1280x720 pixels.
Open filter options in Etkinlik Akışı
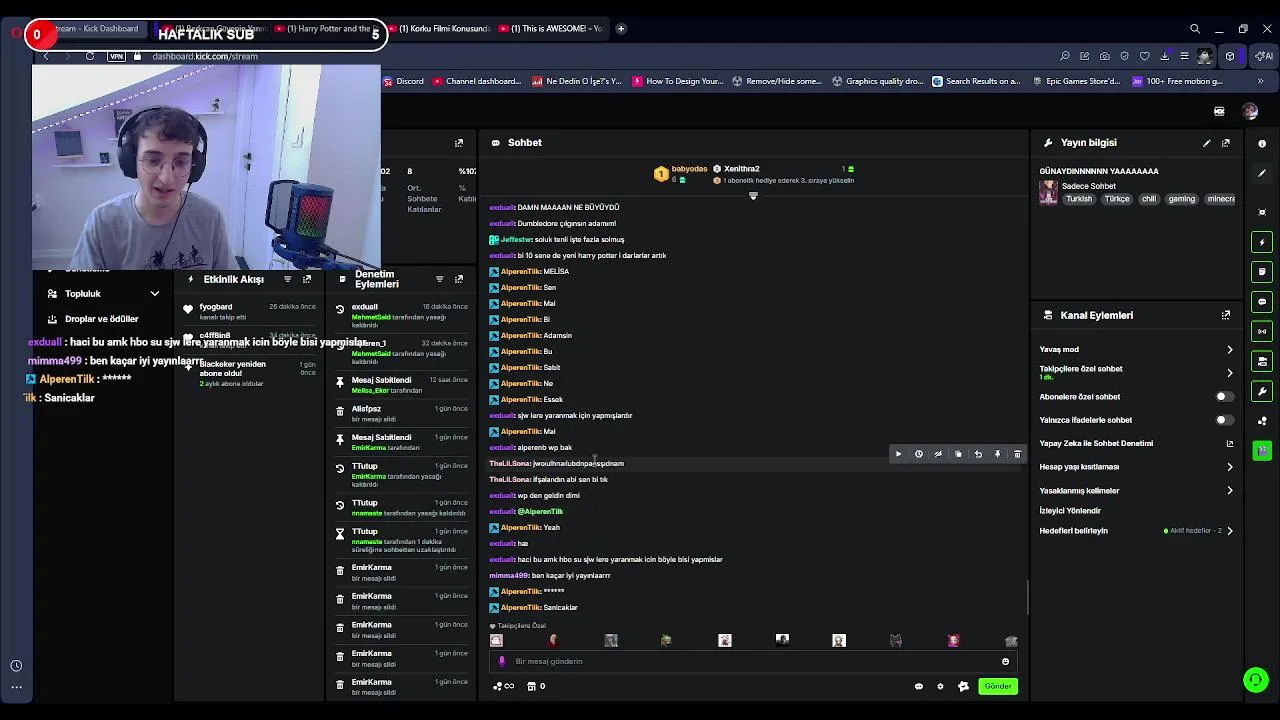click(x=287, y=279)
